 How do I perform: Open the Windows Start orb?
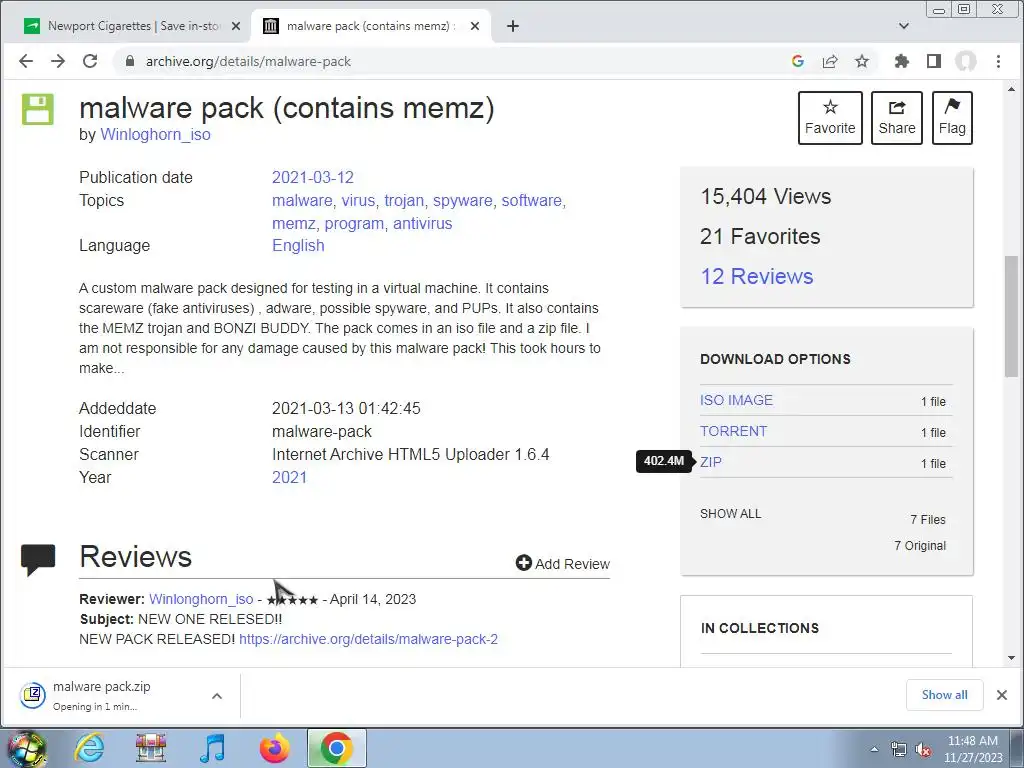click(x=25, y=748)
